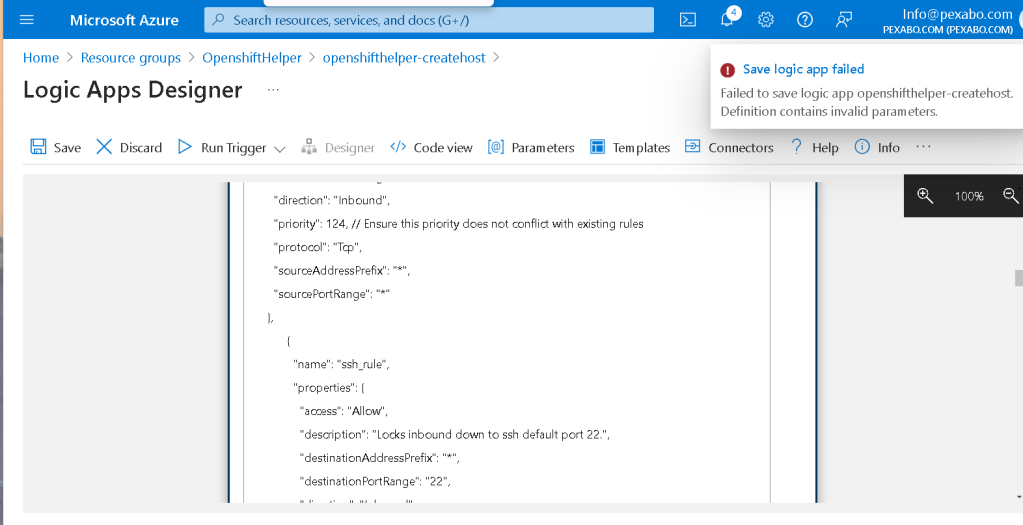This screenshot has height=525, width=1023.
Task: Open the openshifthelper-createhost breadcrumb
Action: [404, 57]
